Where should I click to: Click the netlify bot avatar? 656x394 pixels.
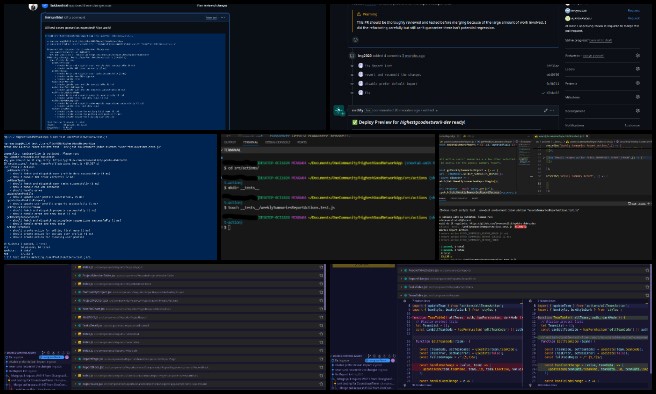(339, 111)
